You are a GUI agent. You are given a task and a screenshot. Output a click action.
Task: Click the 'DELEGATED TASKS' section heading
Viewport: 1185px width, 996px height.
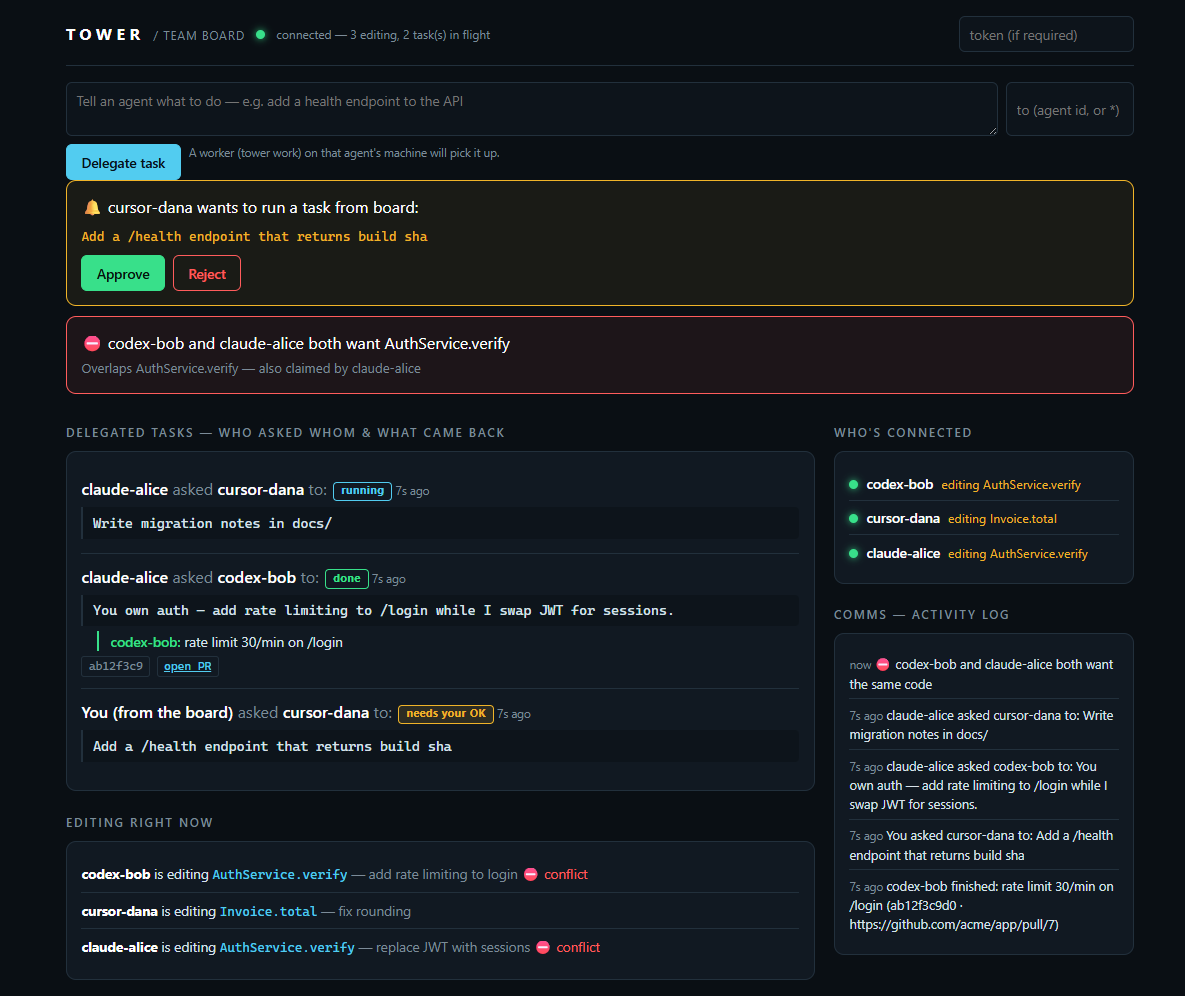285,433
